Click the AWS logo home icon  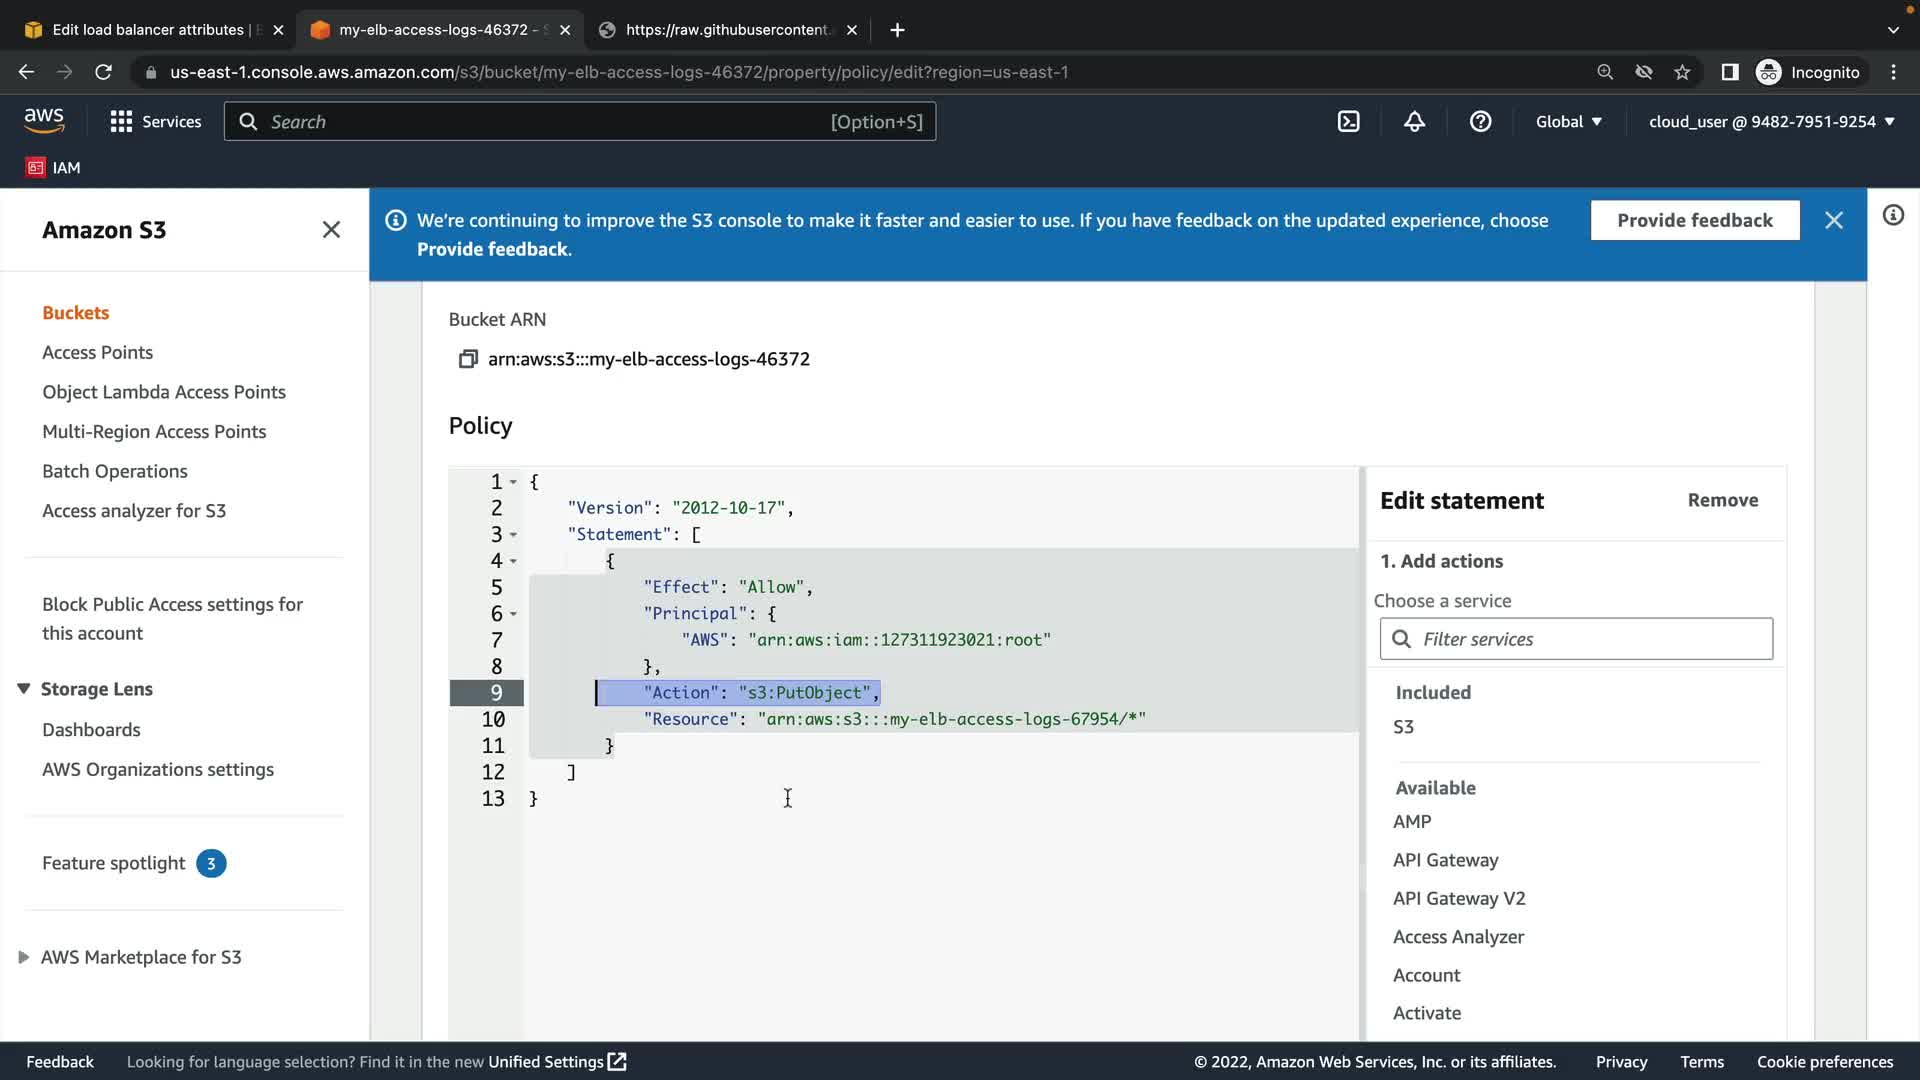point(44,121)
